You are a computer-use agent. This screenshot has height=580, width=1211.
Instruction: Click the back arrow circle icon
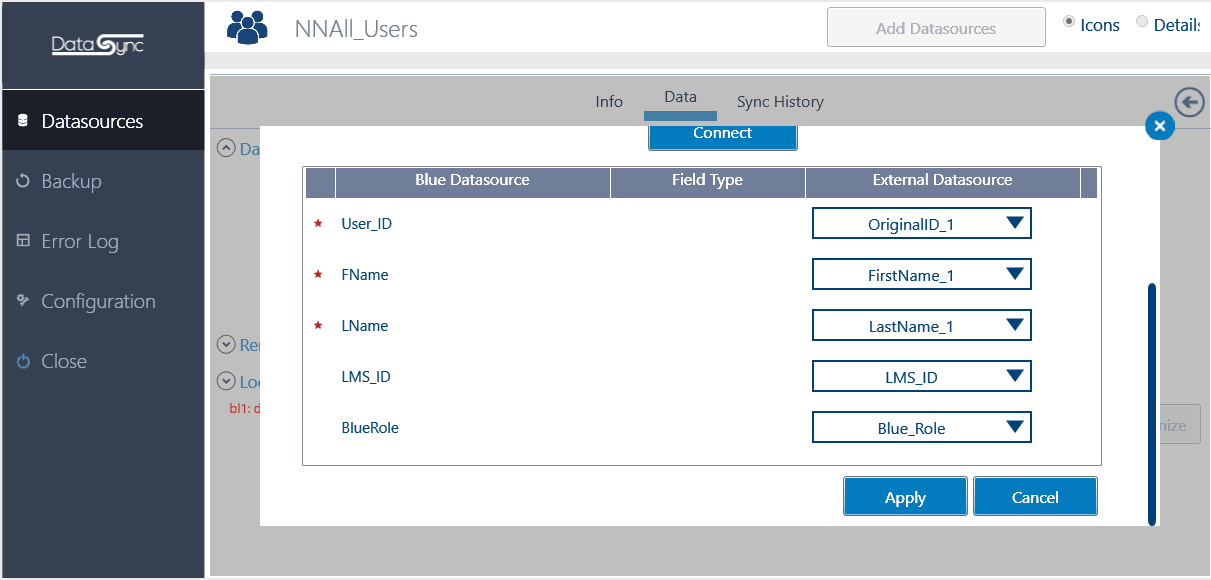(1189, 102)
